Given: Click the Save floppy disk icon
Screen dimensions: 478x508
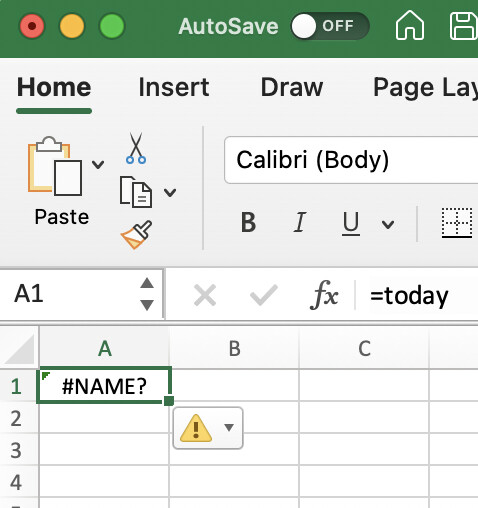Looking at the screenshot, I should 464,26.
